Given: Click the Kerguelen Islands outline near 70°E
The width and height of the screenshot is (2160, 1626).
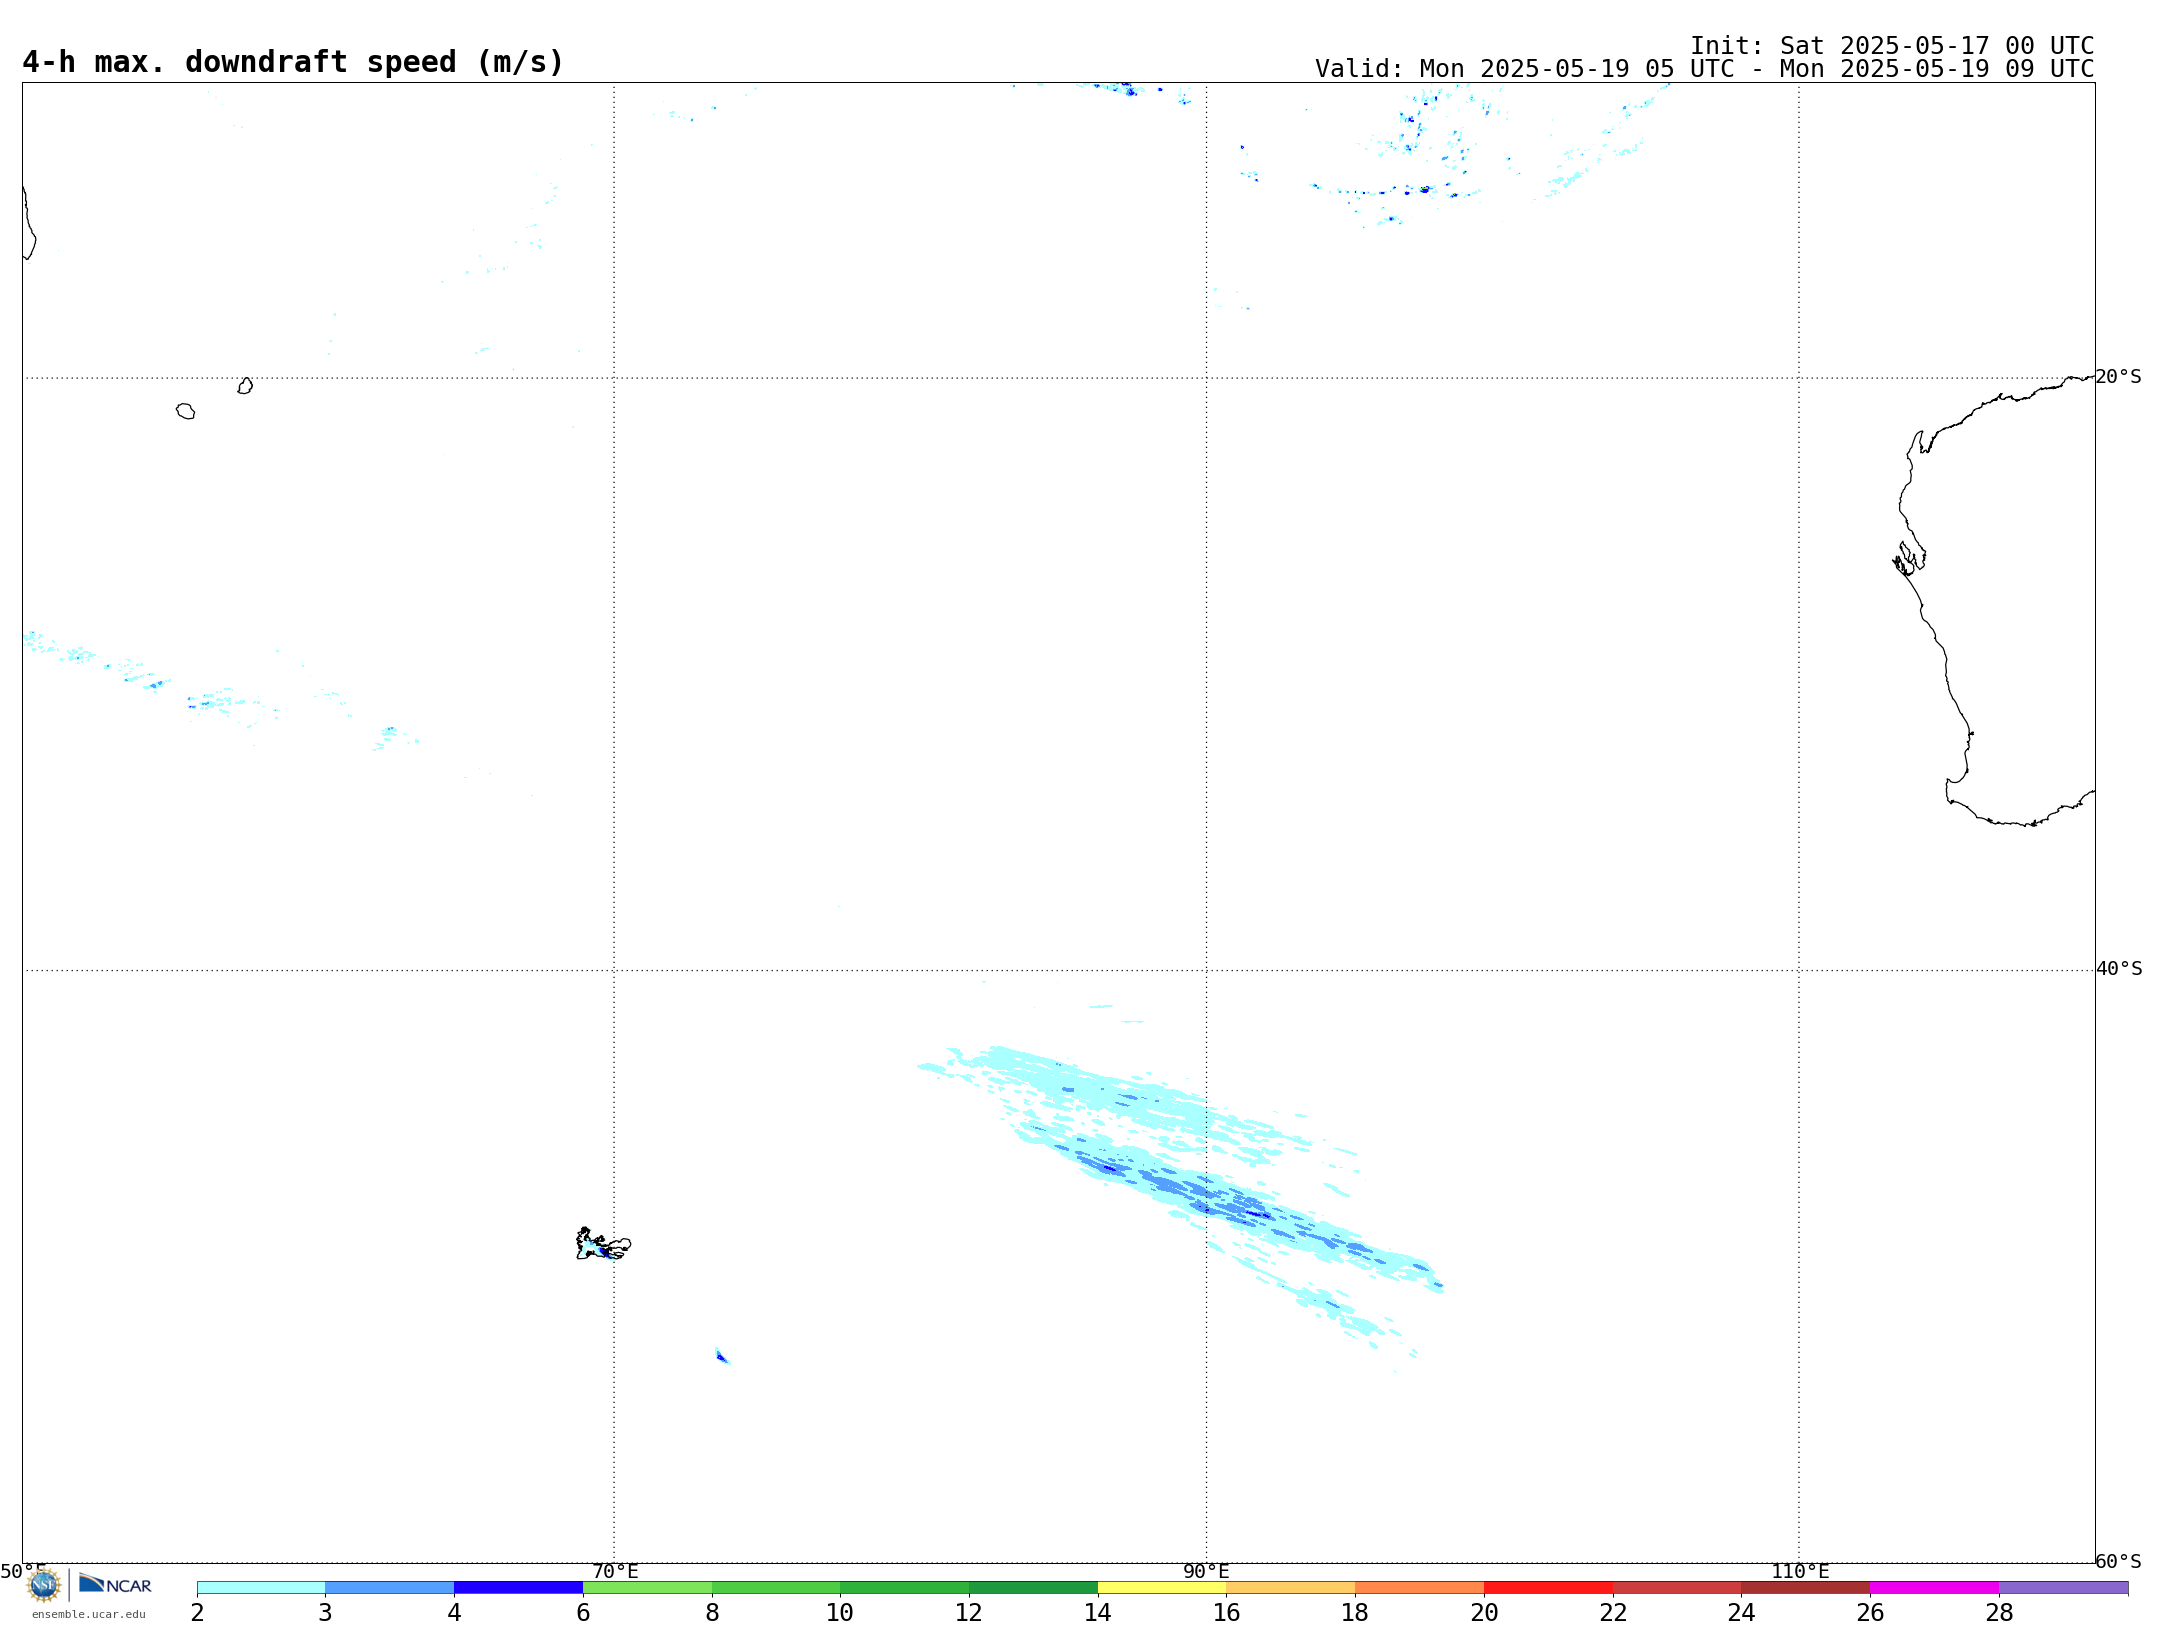Looking at the screenshot, I should coord(603,1244).
